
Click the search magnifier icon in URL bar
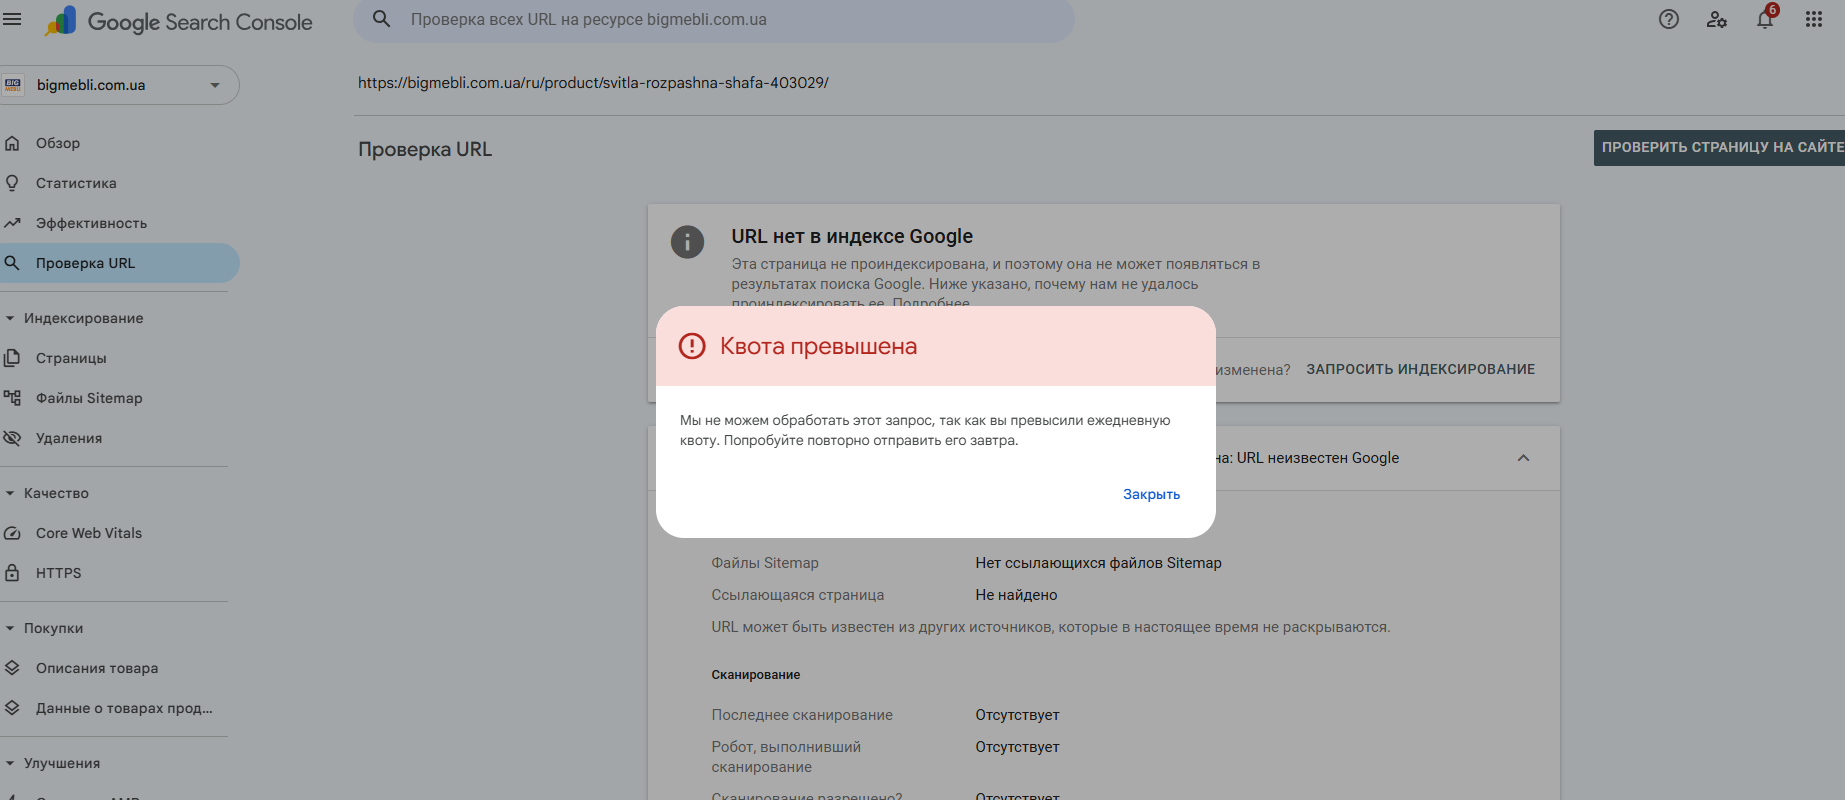[x=382, y=20]
